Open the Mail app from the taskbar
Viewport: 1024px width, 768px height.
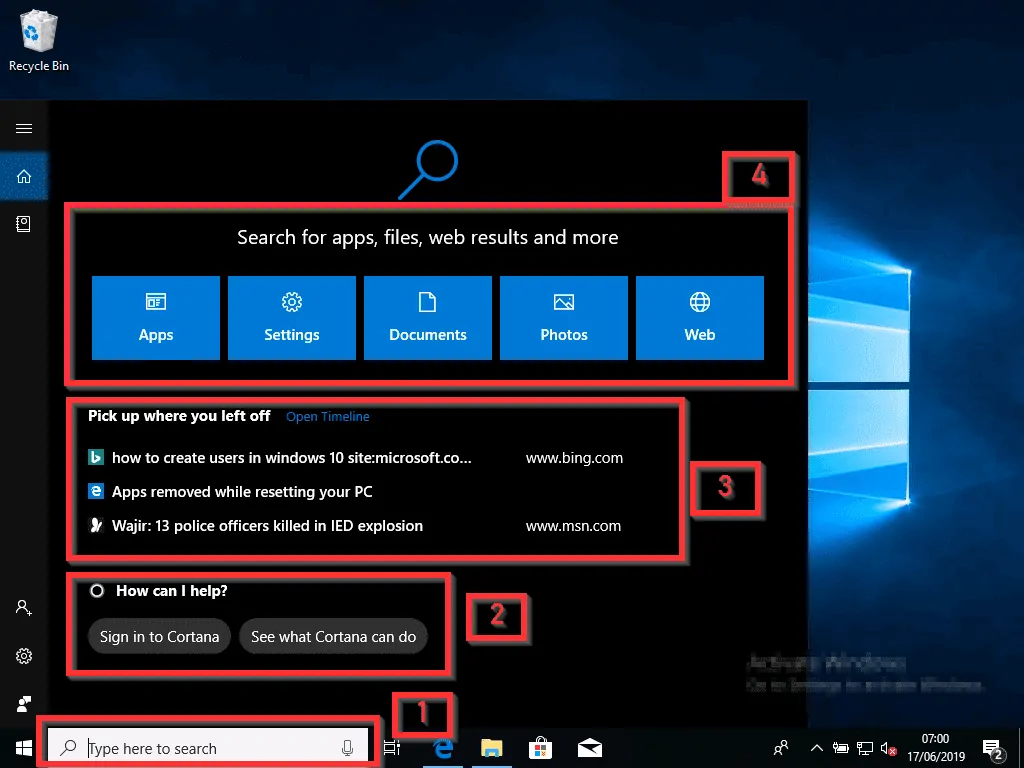pyautogui.click(x=589, y=747)
